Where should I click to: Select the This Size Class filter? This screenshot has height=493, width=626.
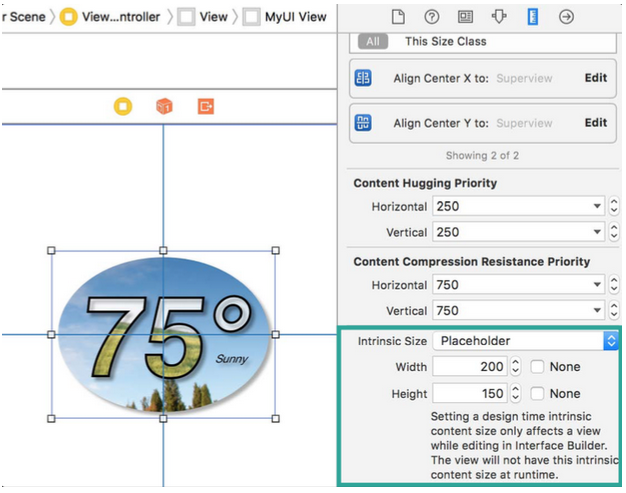[446, 42]
